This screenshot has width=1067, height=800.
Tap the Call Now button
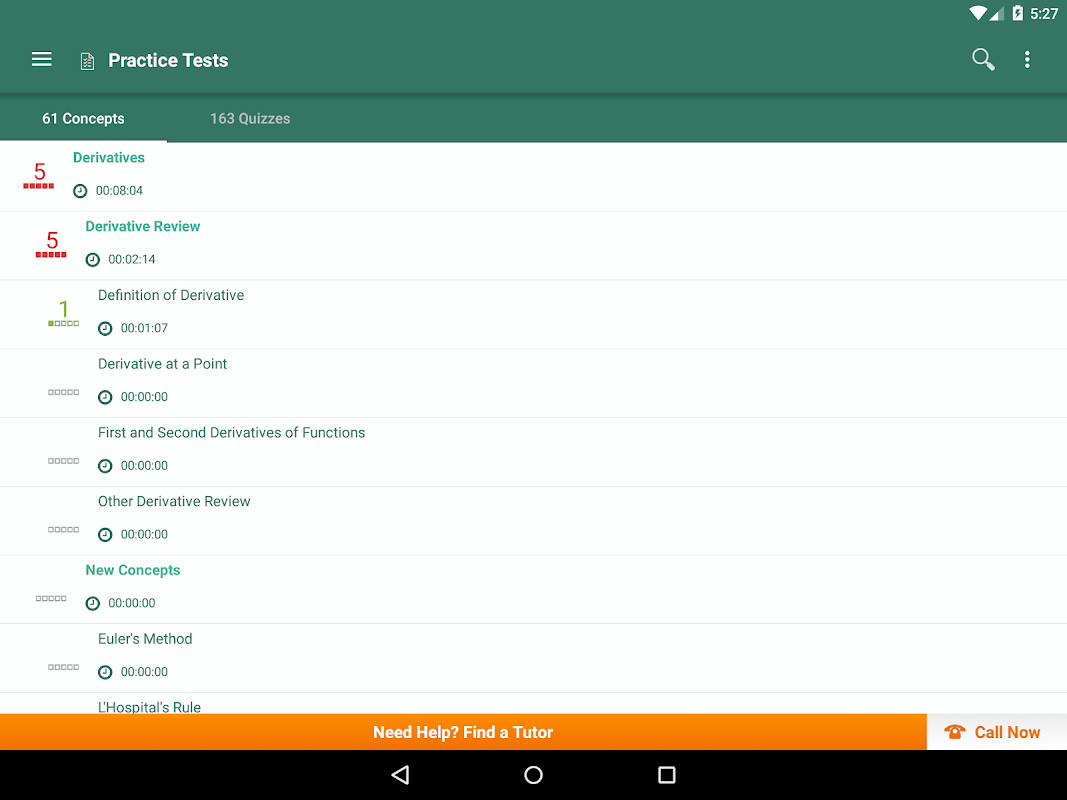click(x=997, y=732)
